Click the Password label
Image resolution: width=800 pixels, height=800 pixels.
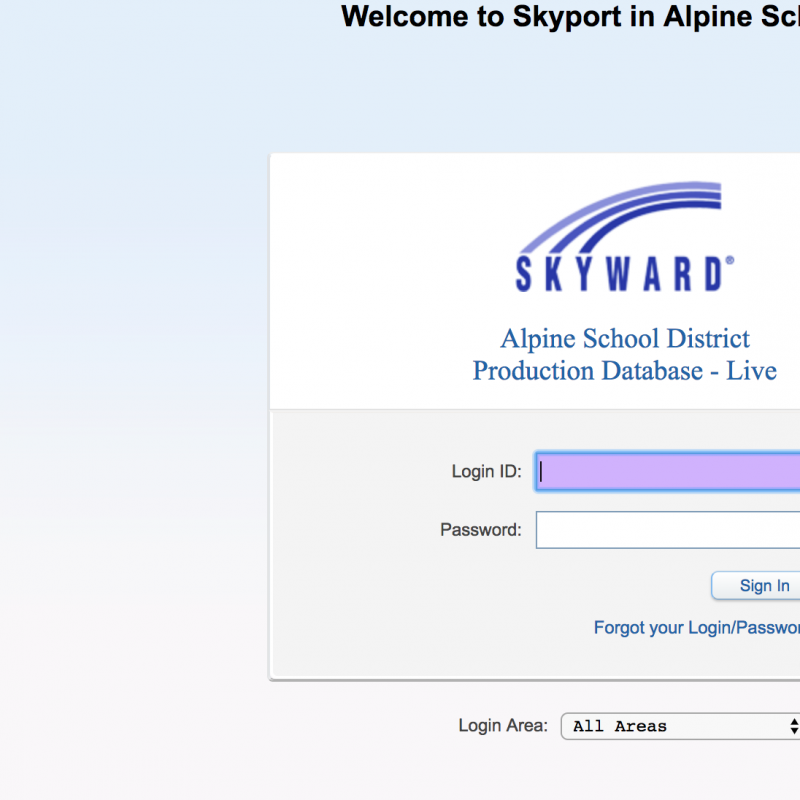point(481,530)
